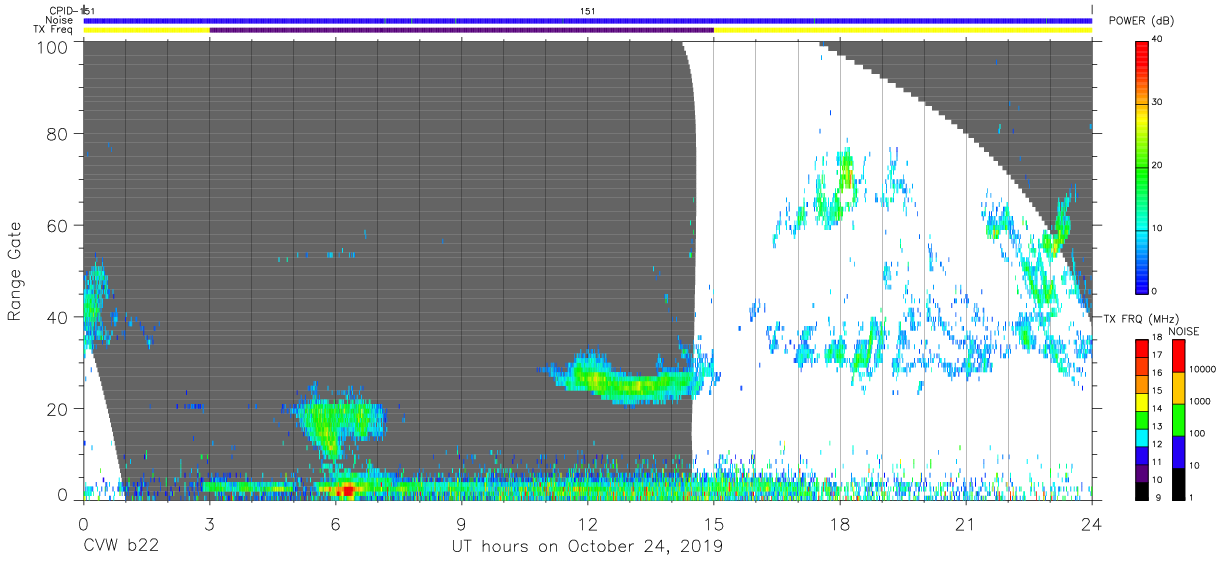This screenshot has width=1228, height=567.
Task: Click the purple segment of the TX Freq bar
Action: pyautogui.click(x=461, y=30)
